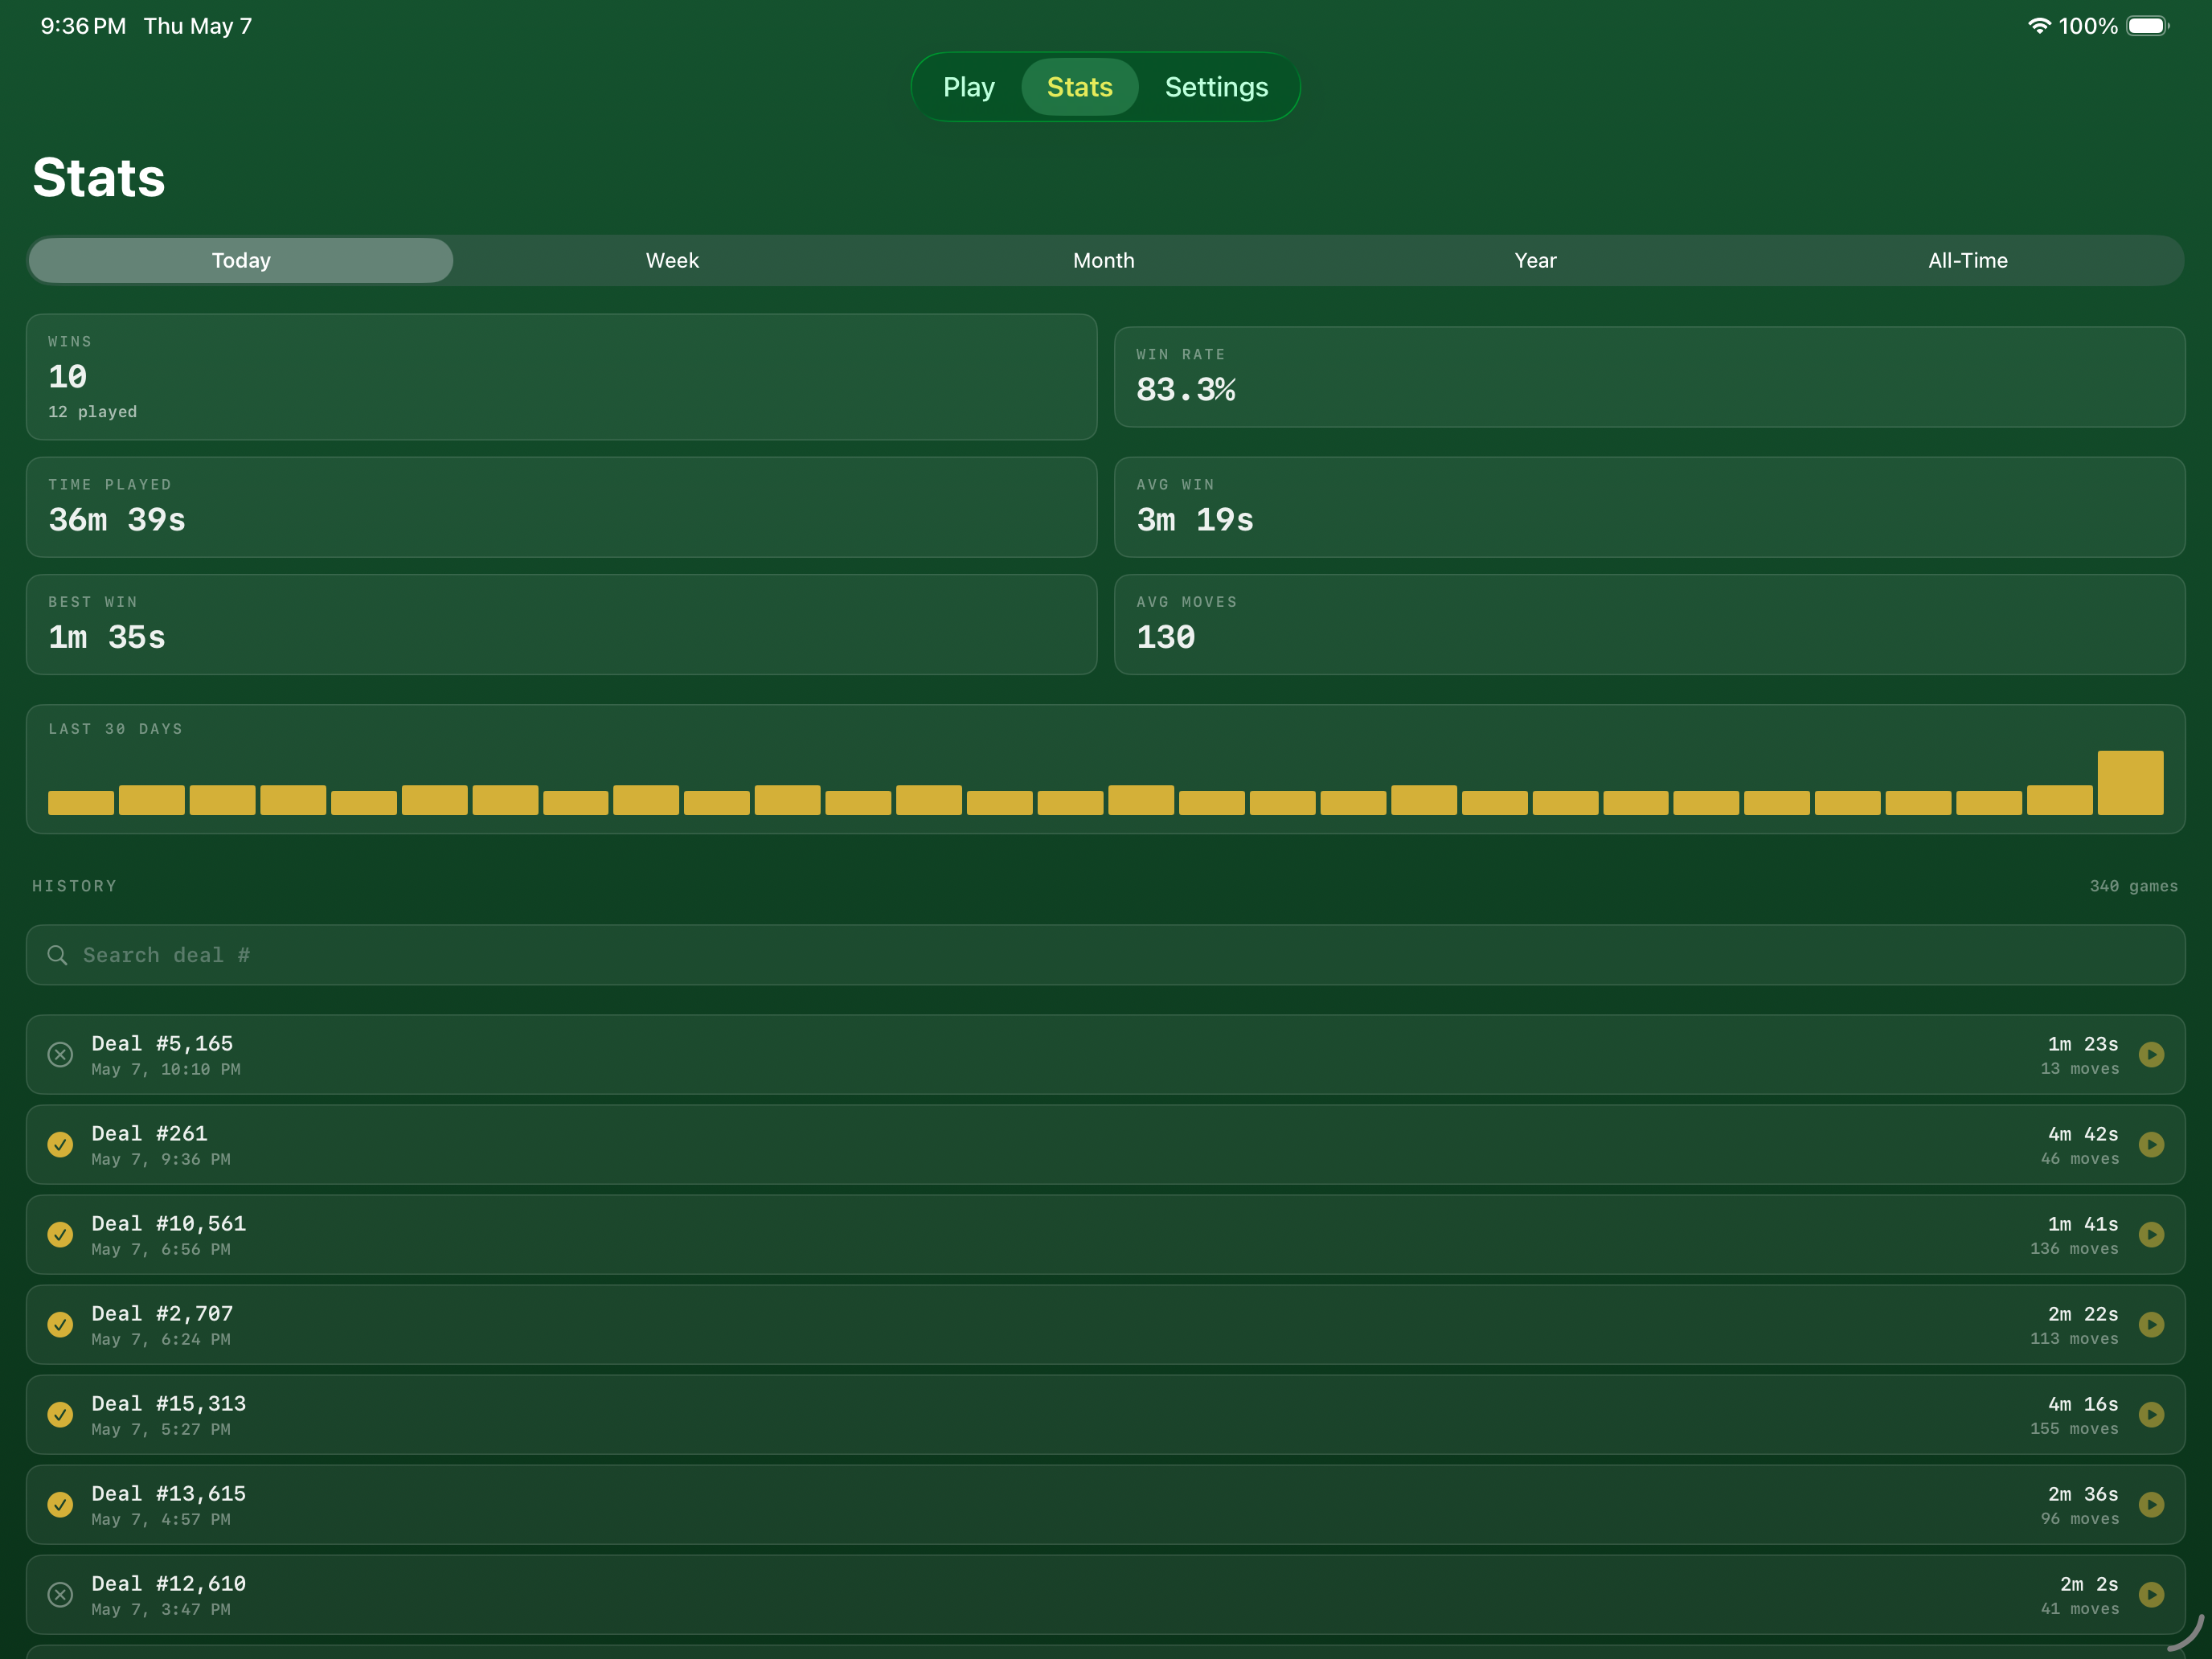Replay Deal #13,615 play icon
The height and width of the screenshot is (1659, 2212).
pyautogui.click(x=2151, y=1504)
